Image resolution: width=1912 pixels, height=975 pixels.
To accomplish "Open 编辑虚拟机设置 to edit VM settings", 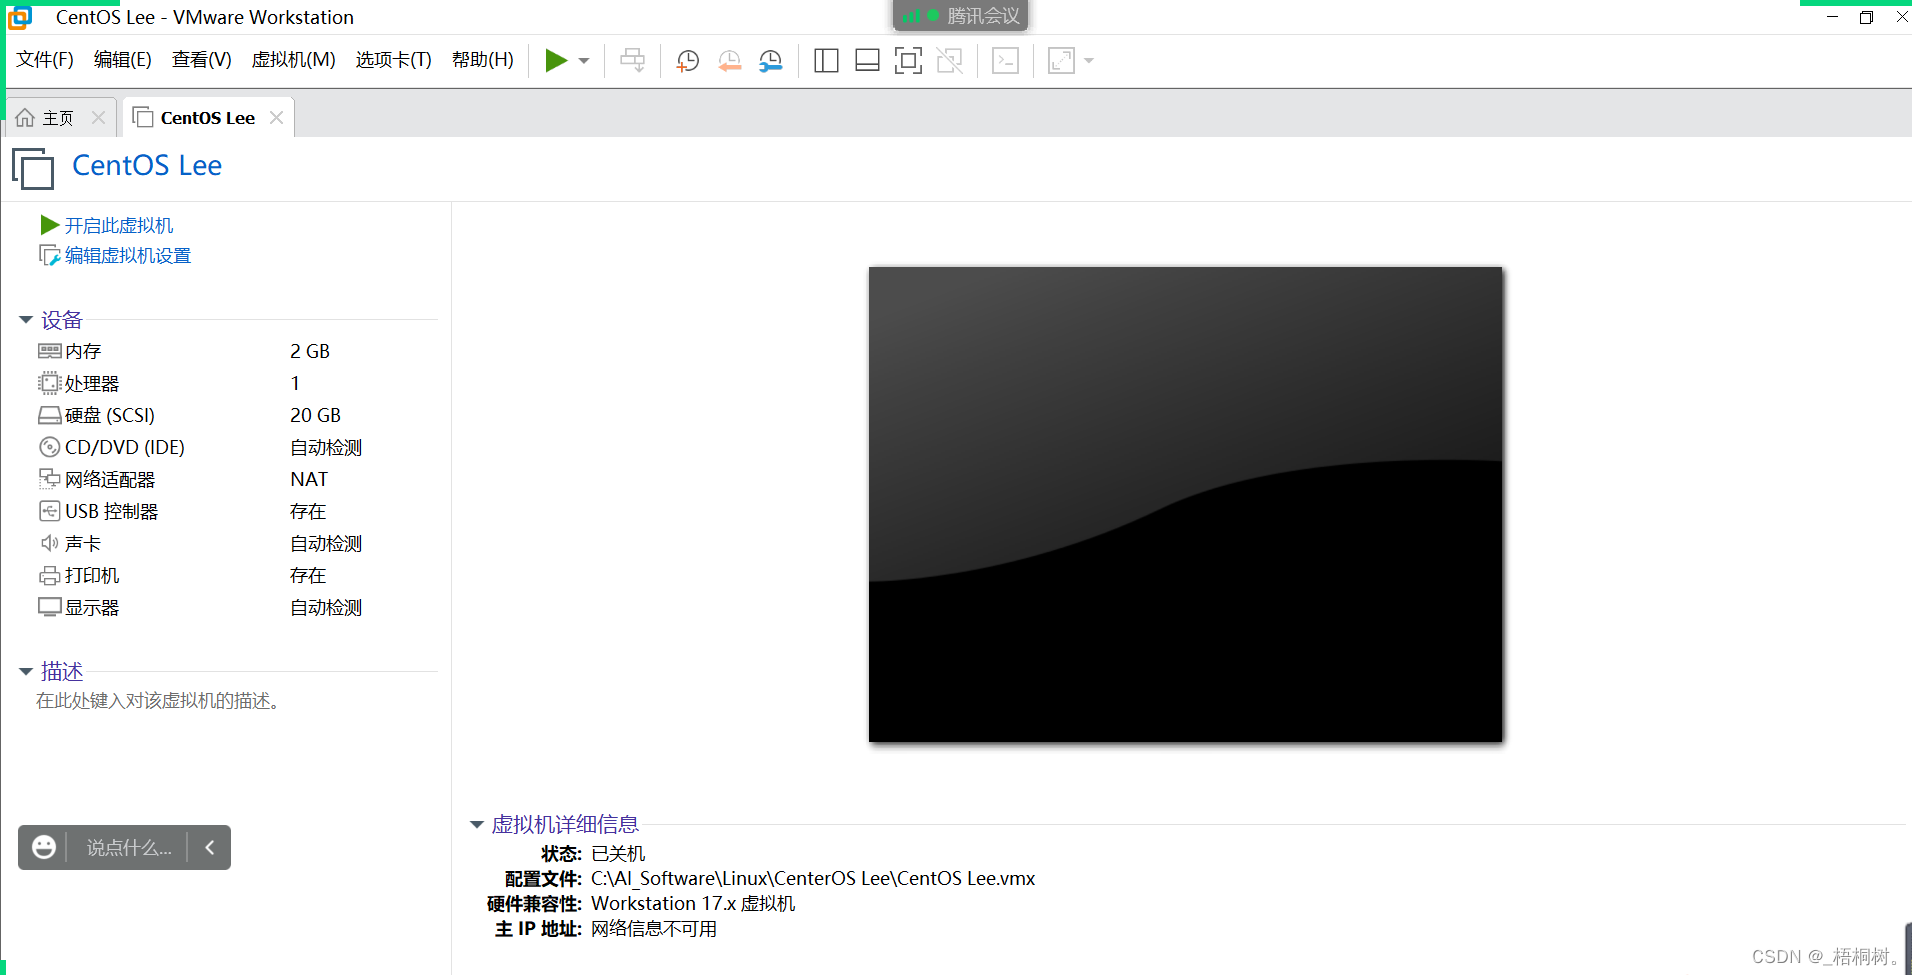I will [x=126, y=255].
